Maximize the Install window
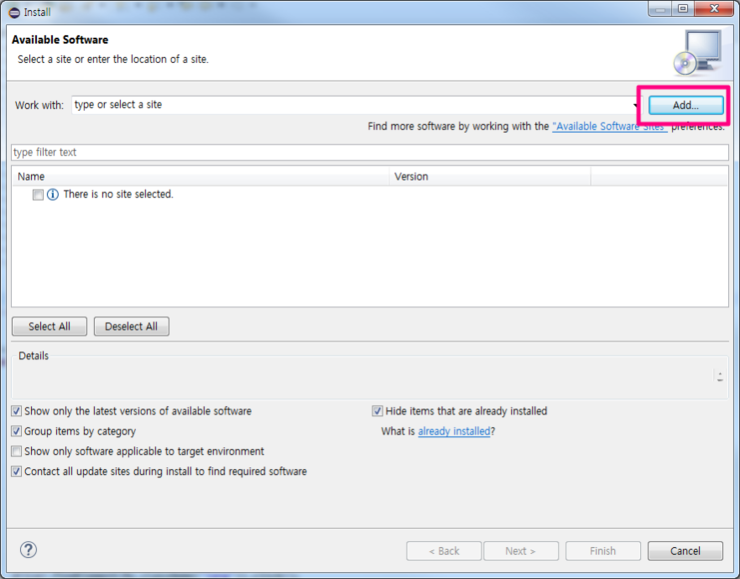 pos(683,9)
